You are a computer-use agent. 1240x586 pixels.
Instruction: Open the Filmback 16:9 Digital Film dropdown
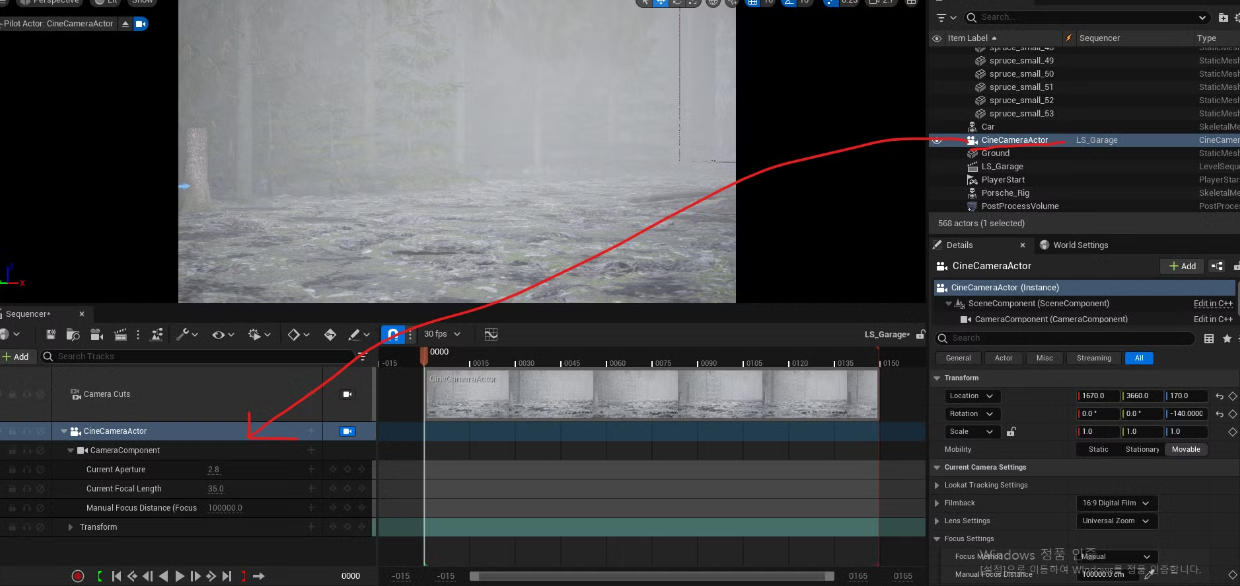[1116, 503]
